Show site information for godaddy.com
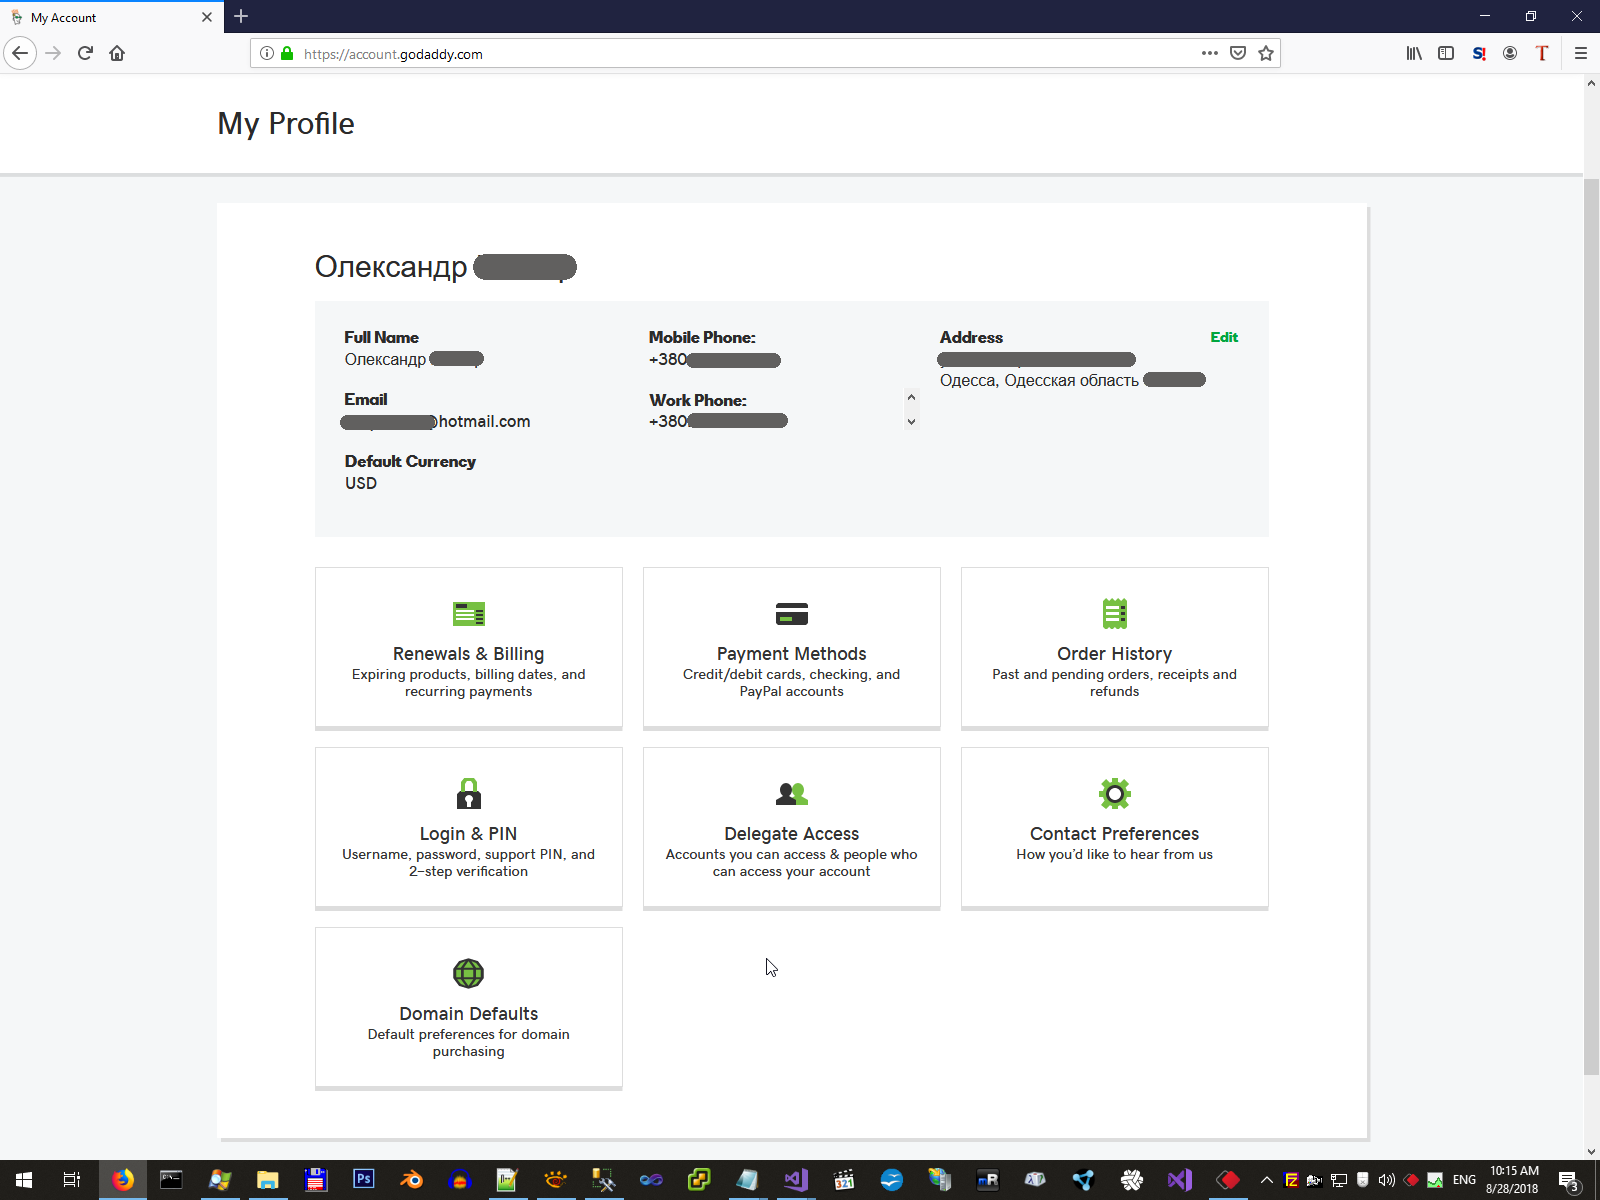1600x1200 pixels. [x=267, y=53]
